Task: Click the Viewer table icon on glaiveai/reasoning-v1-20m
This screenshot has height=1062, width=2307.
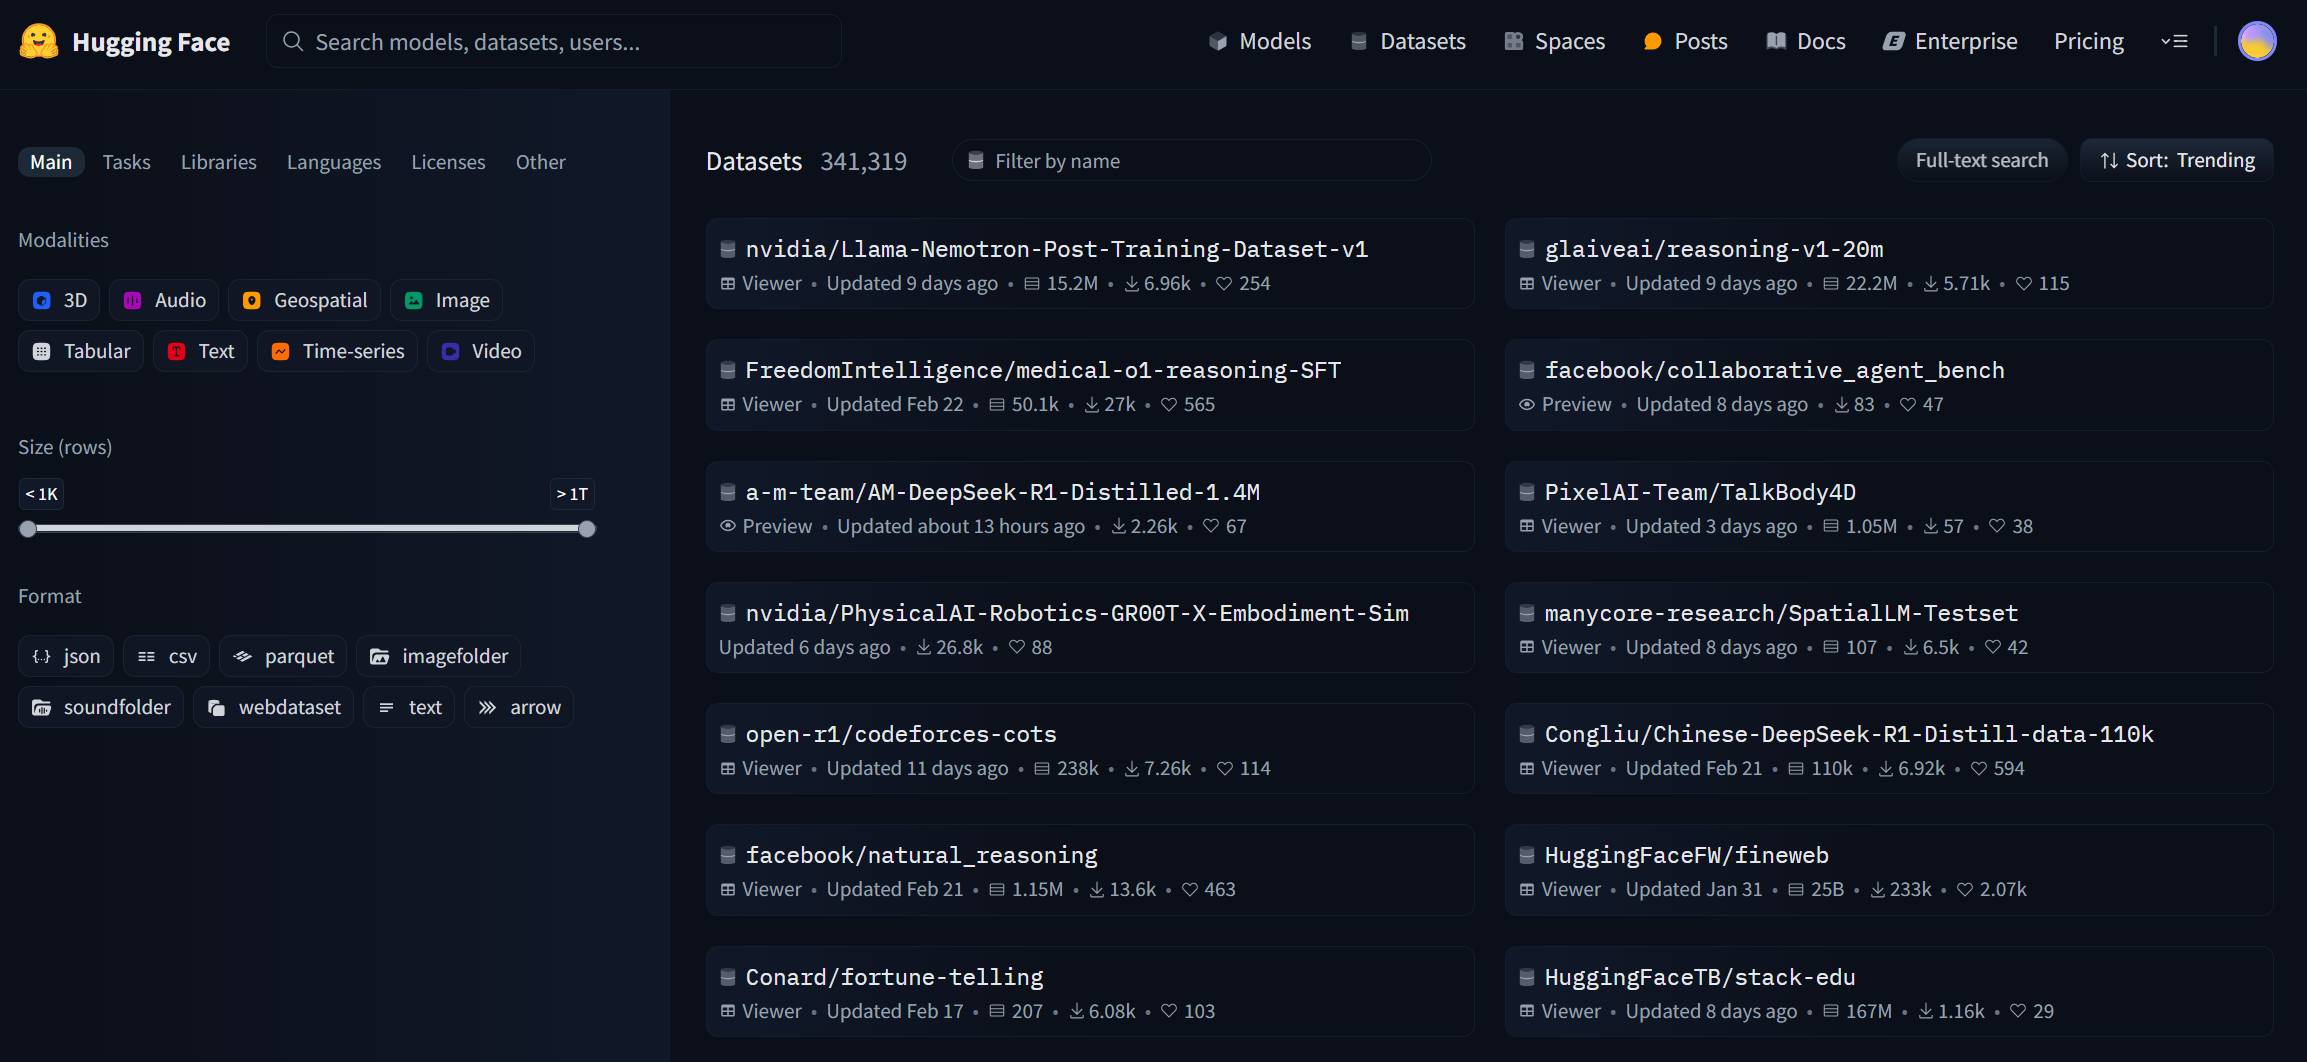Action: [x=1527, y=283]
